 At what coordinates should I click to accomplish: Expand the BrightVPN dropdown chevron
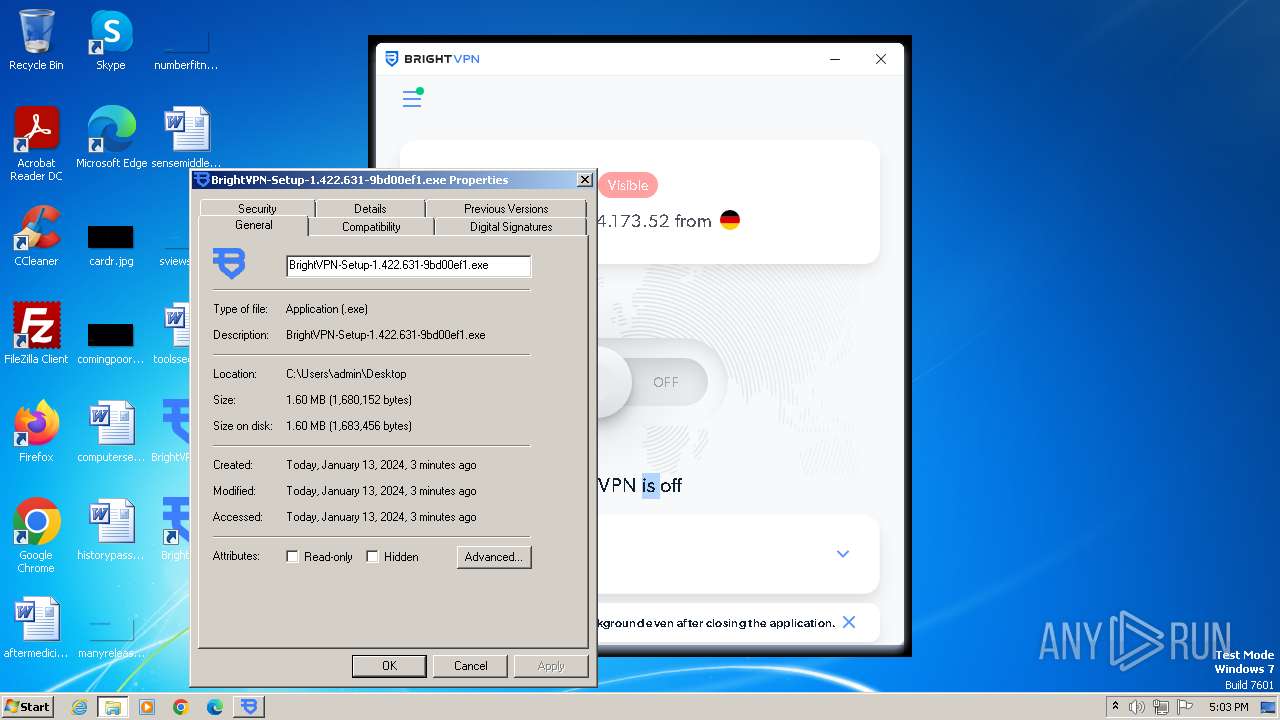point(843,554)
